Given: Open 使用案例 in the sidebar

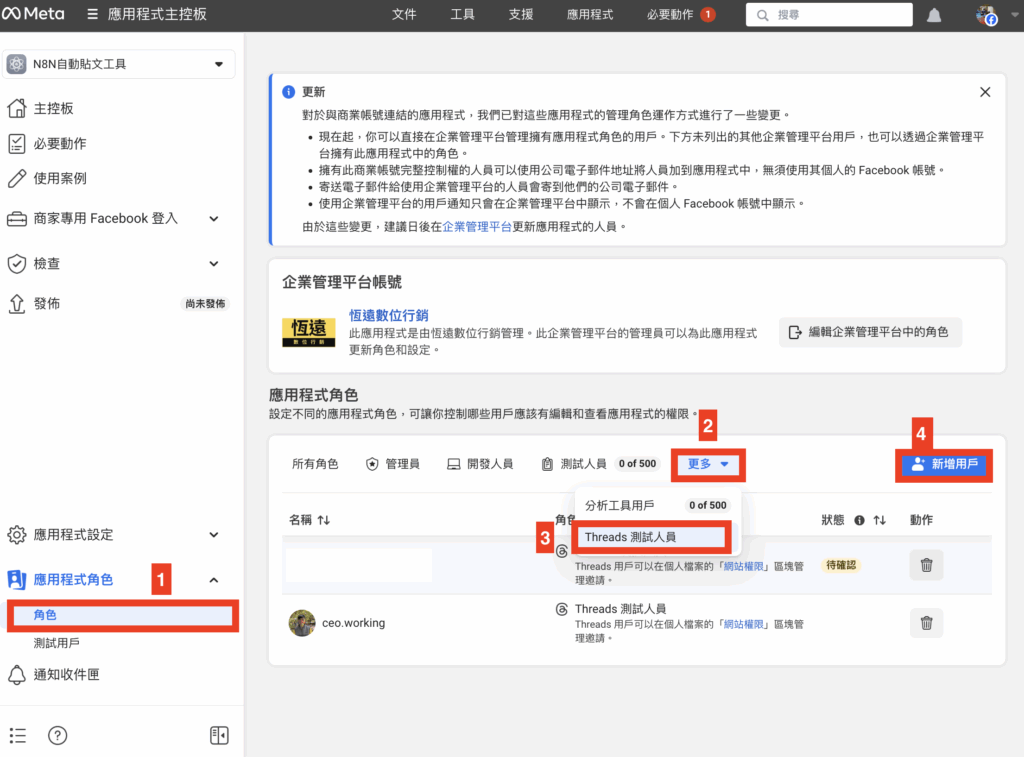Looking at the screenshot, I should point(60,178).
